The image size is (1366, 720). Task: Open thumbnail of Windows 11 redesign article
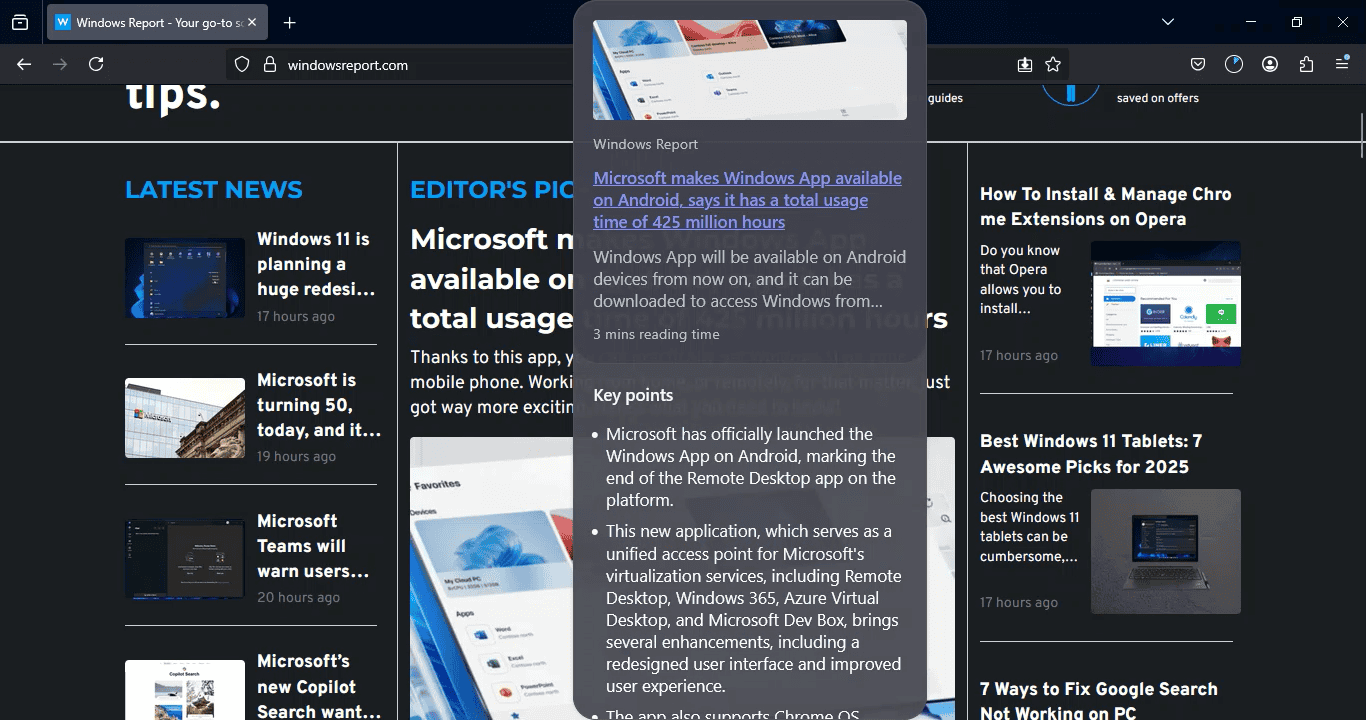tap(185, 278)
